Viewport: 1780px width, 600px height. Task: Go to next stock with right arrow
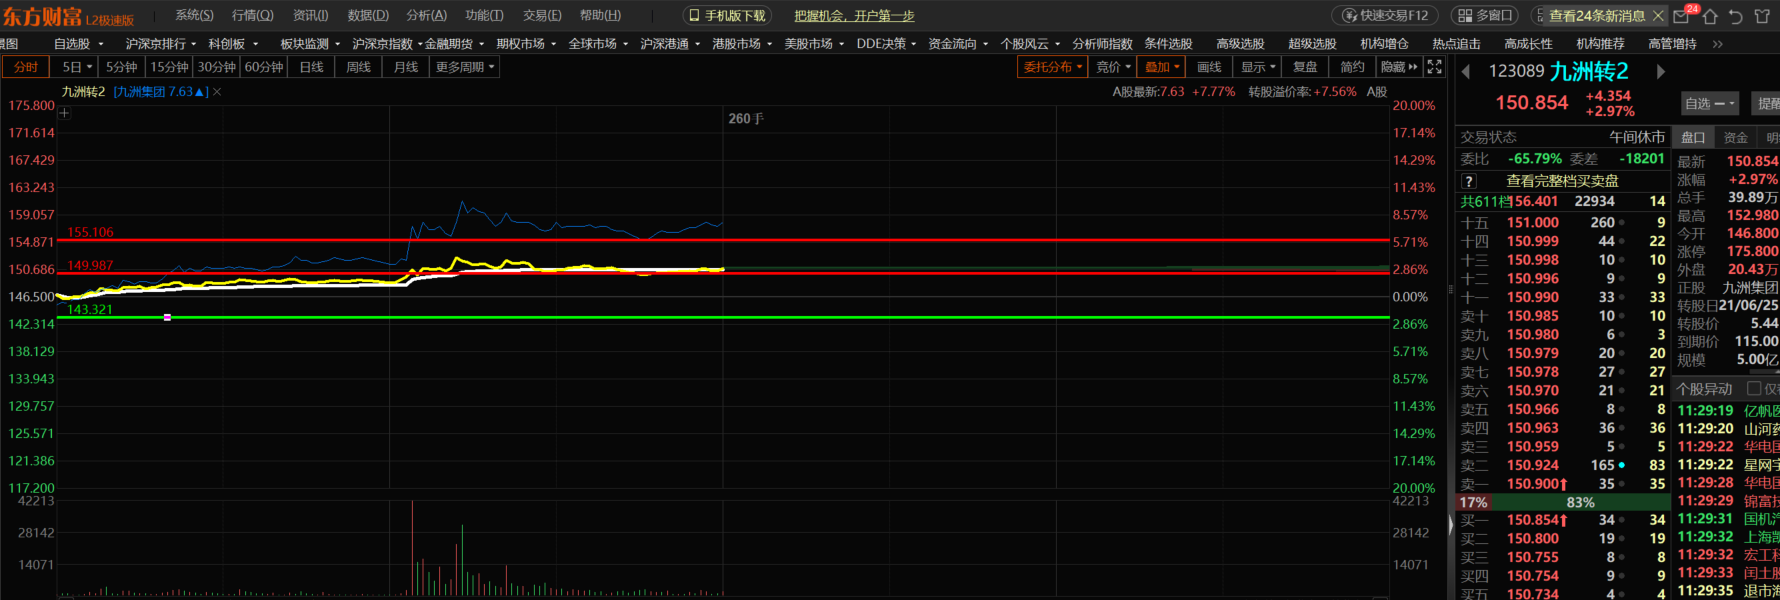point(1660,72)
